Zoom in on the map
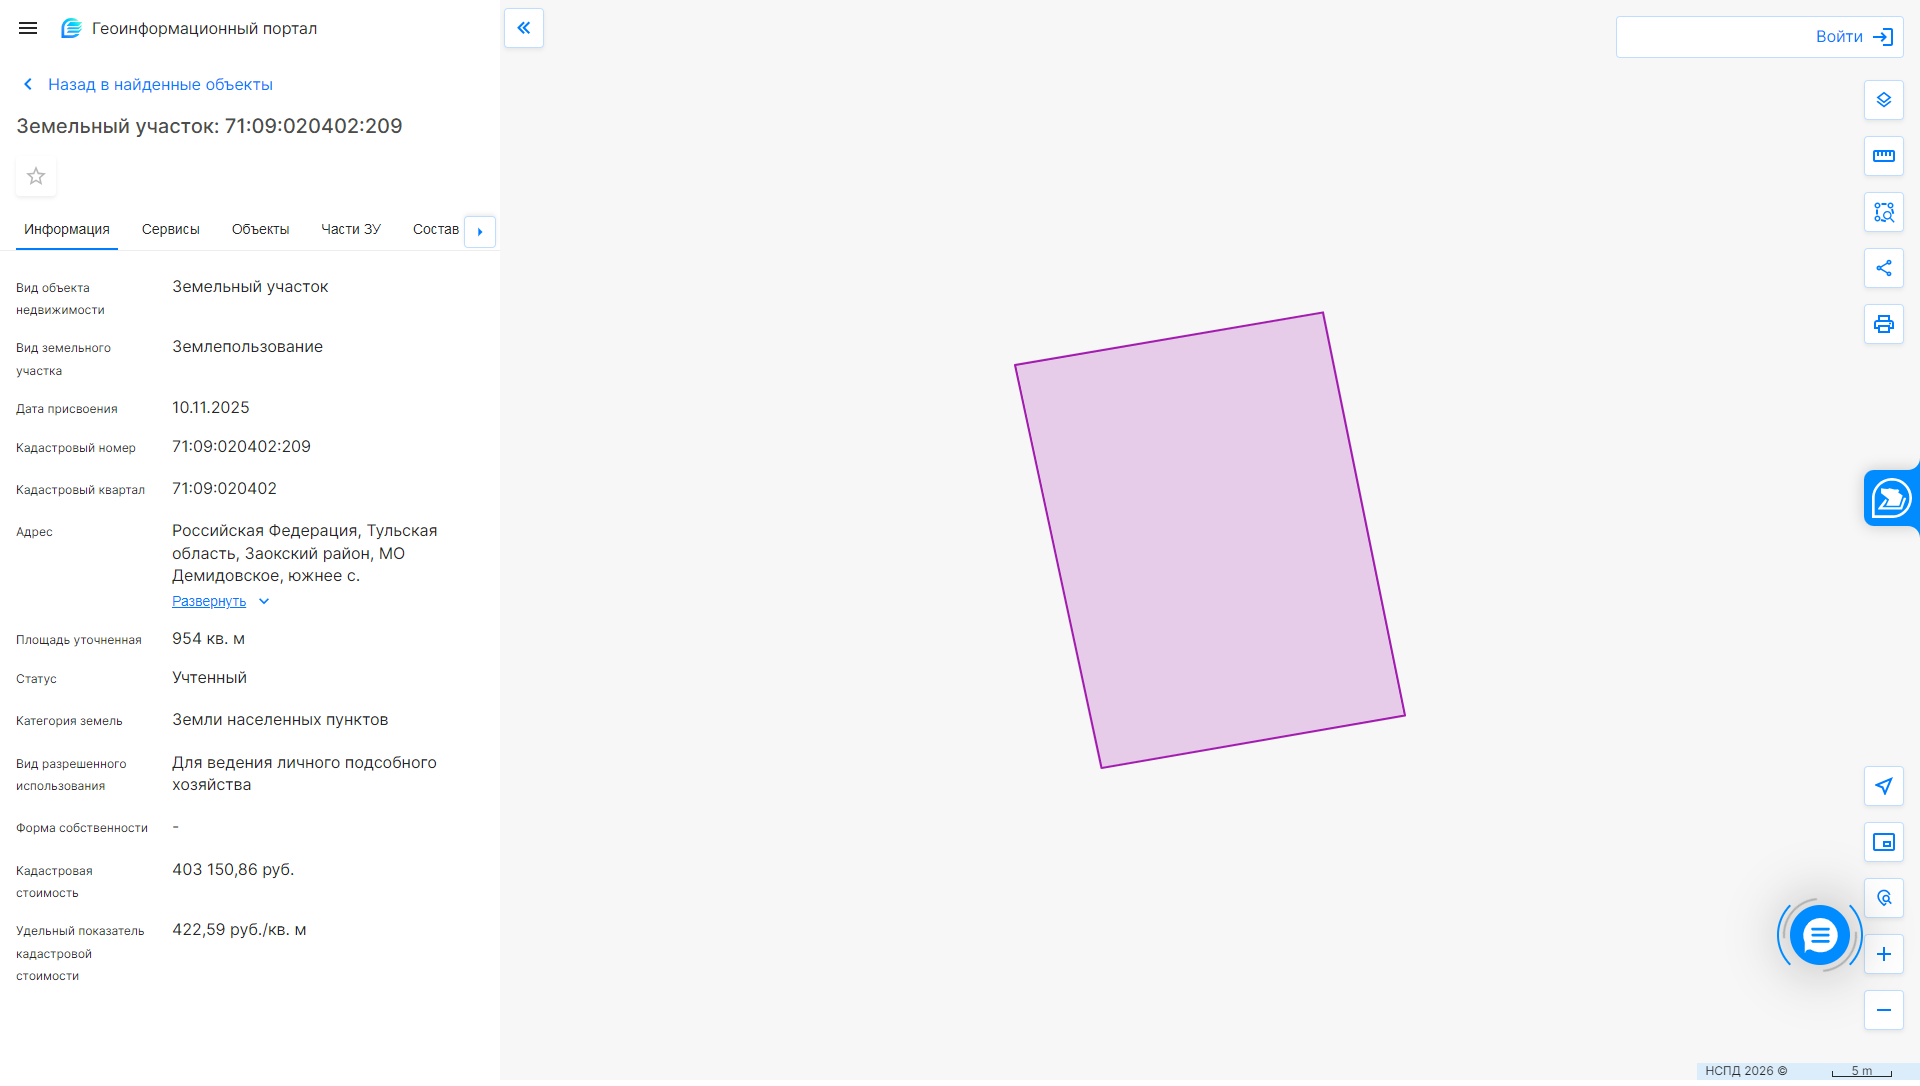 tap(1883, 954)
